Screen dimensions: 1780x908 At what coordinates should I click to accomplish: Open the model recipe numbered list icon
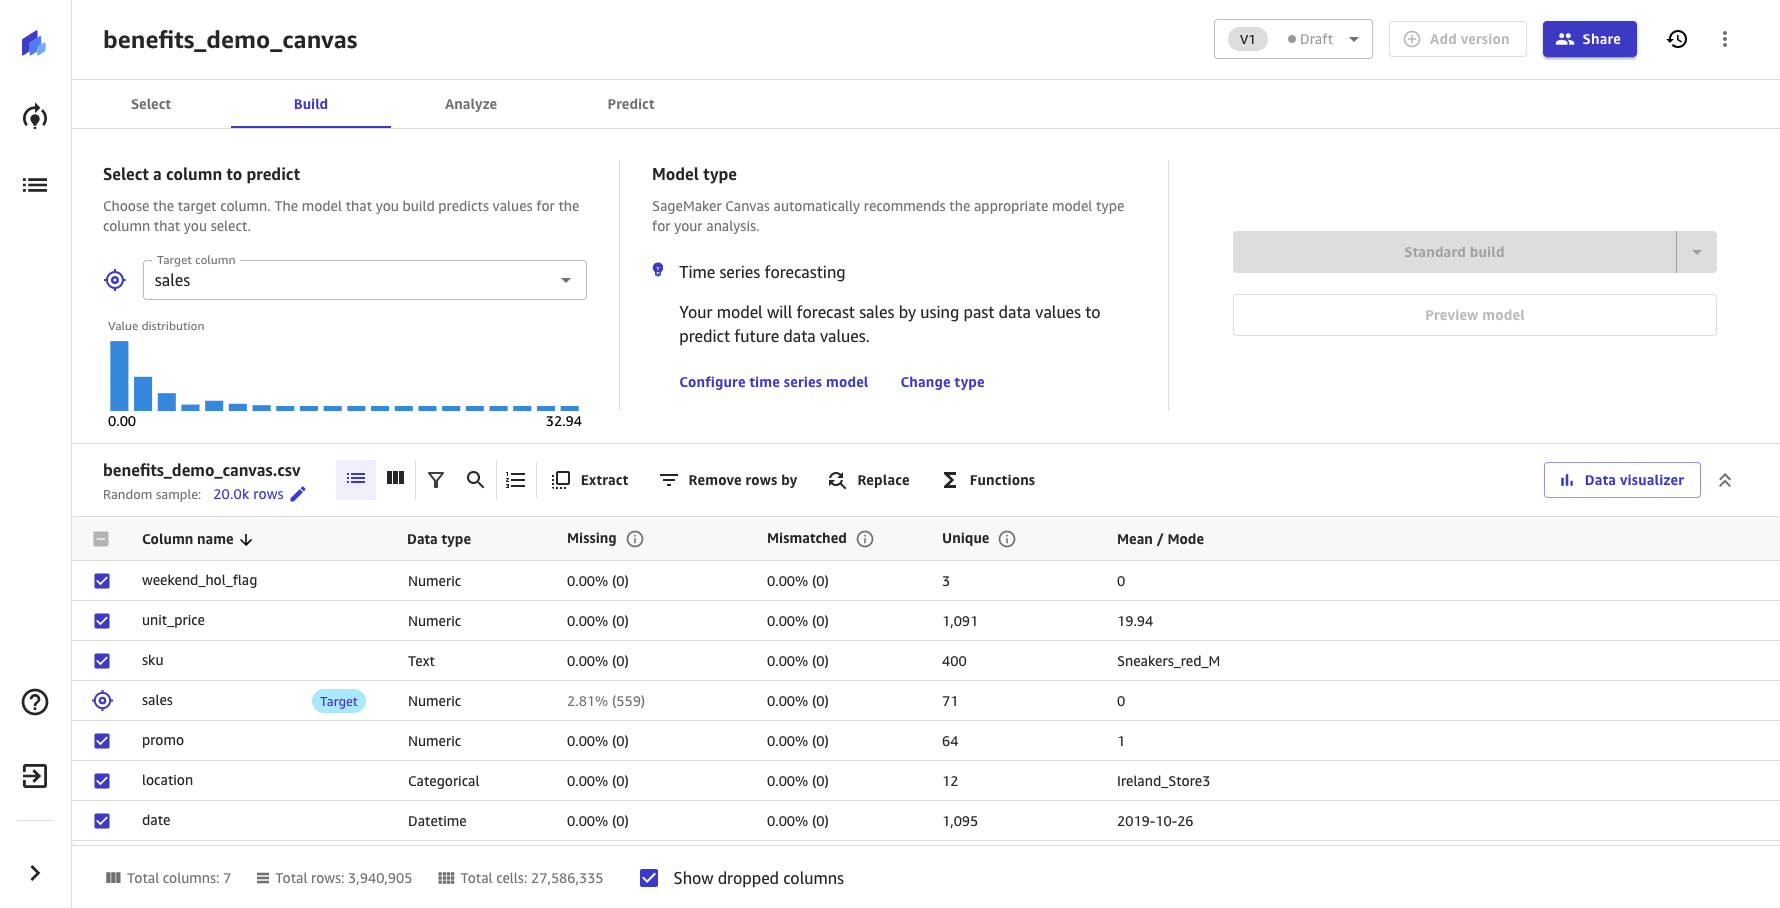pyautogui.click(x=516, y=480)
